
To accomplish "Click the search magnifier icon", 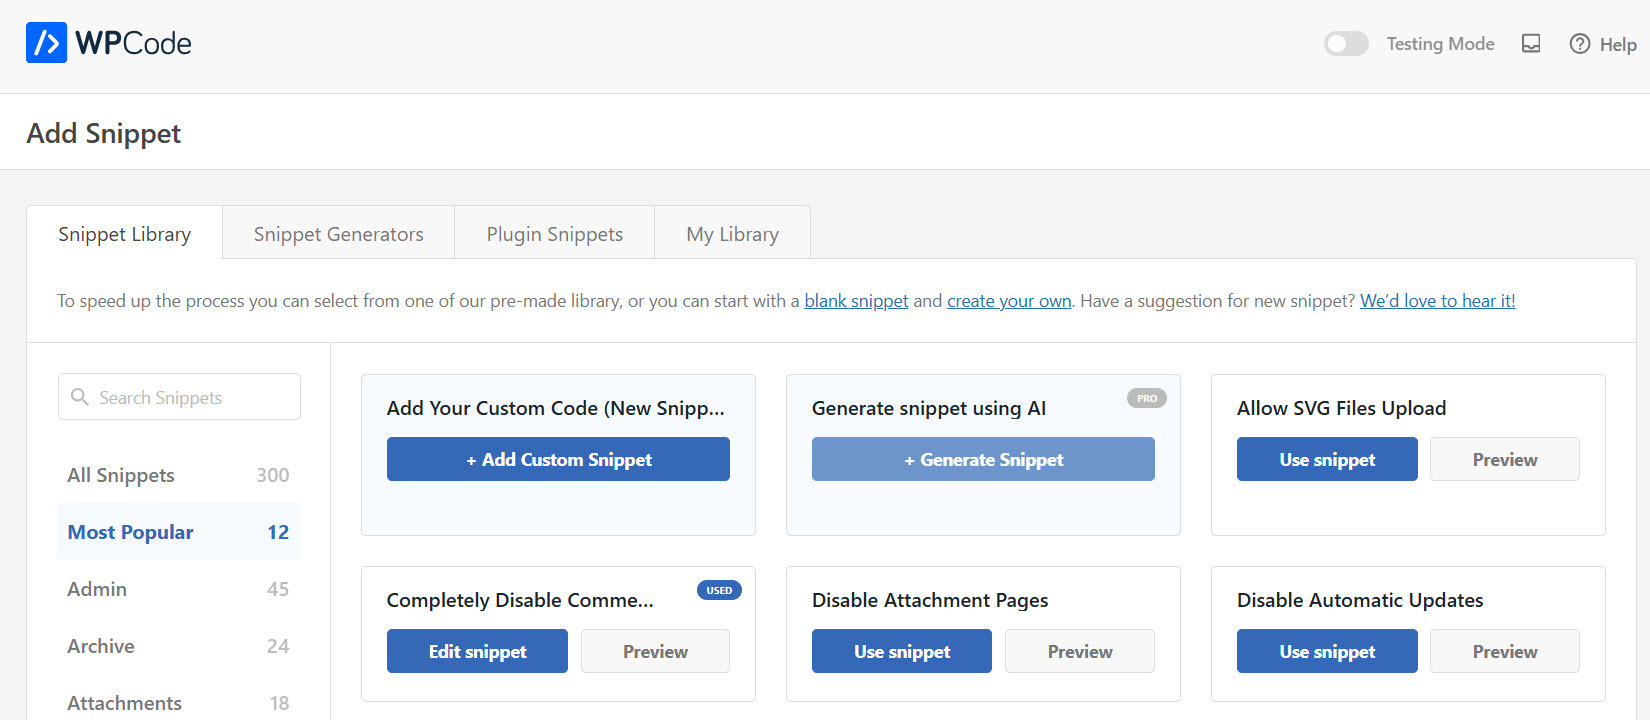I will pyautogui.click(x=80, y=397).
